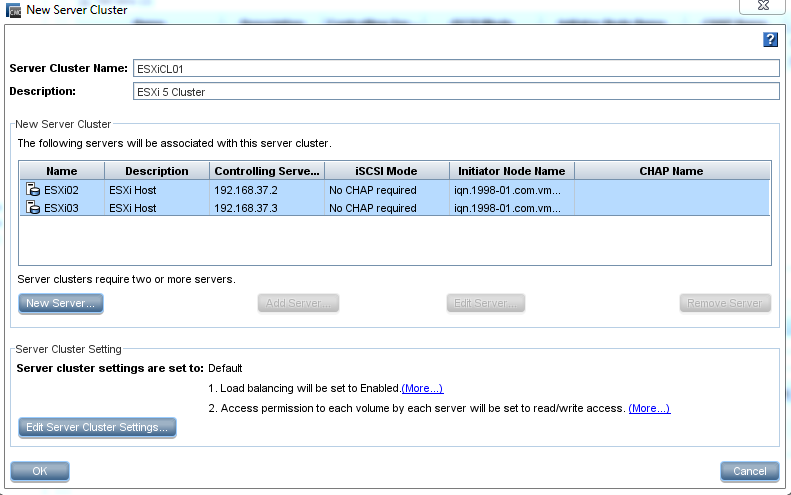Click the app icon in title bar
Image resolution: width=791 pixels, height=495 pixels.
[x=13, y=10]
